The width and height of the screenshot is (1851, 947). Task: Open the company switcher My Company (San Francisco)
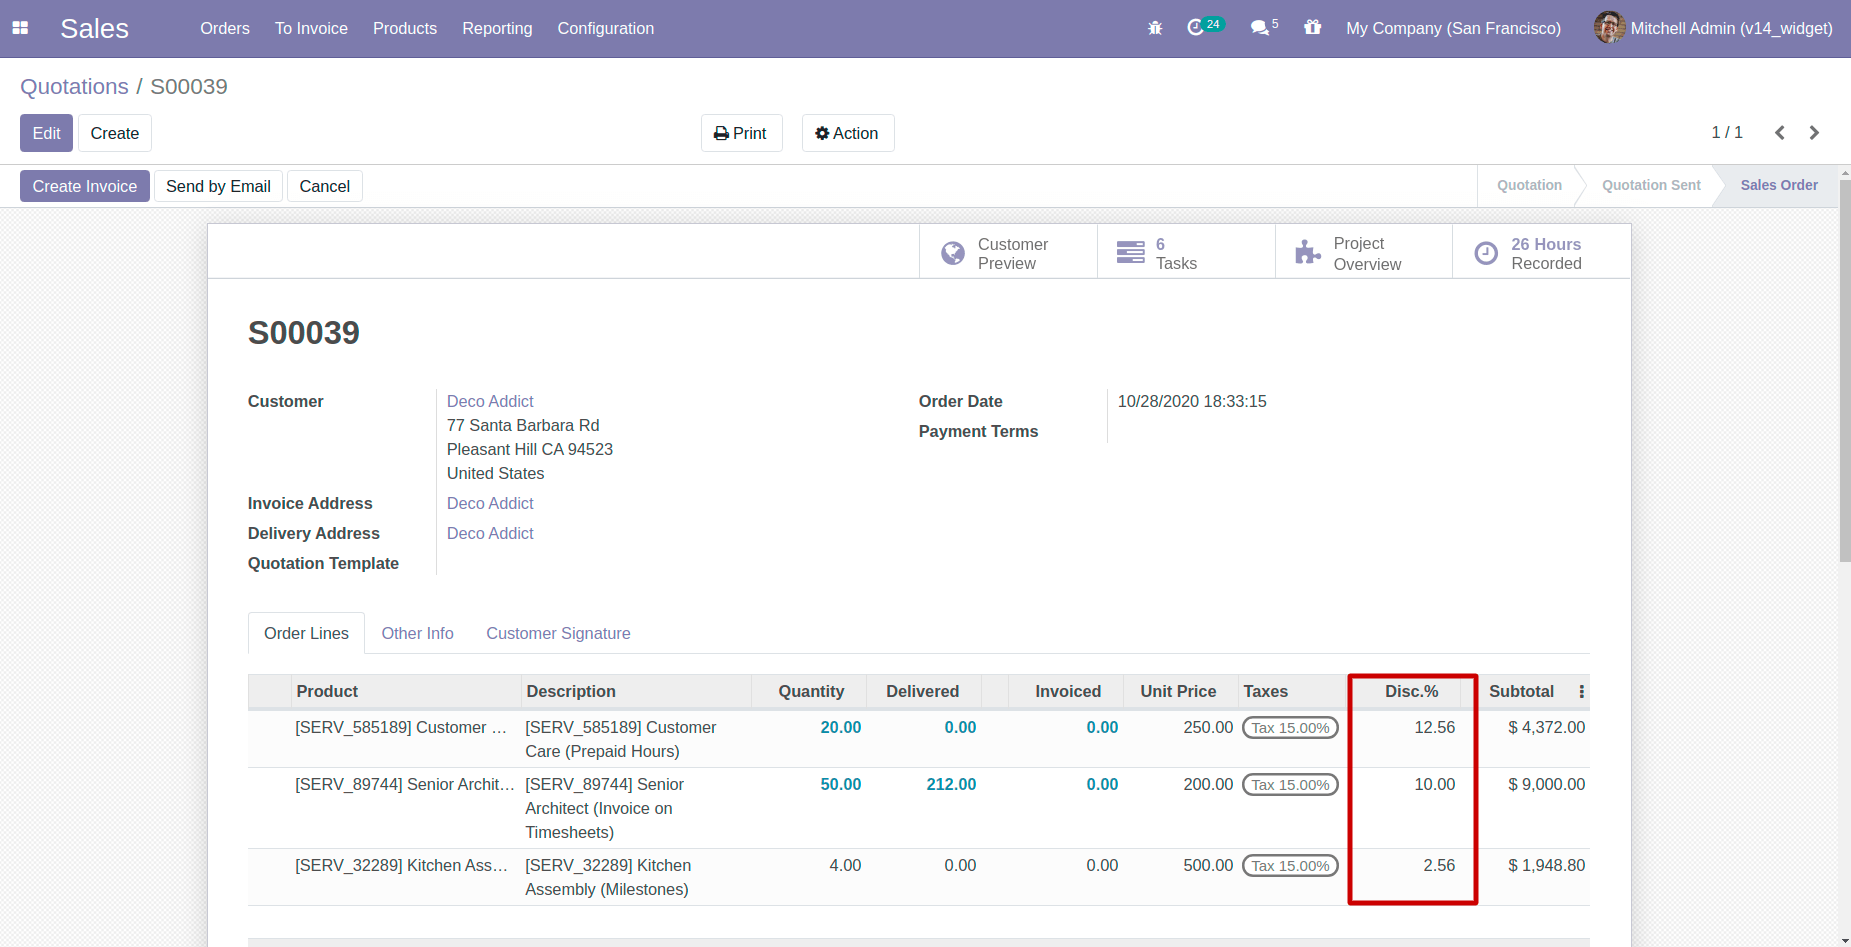(x=1453, y=28)
